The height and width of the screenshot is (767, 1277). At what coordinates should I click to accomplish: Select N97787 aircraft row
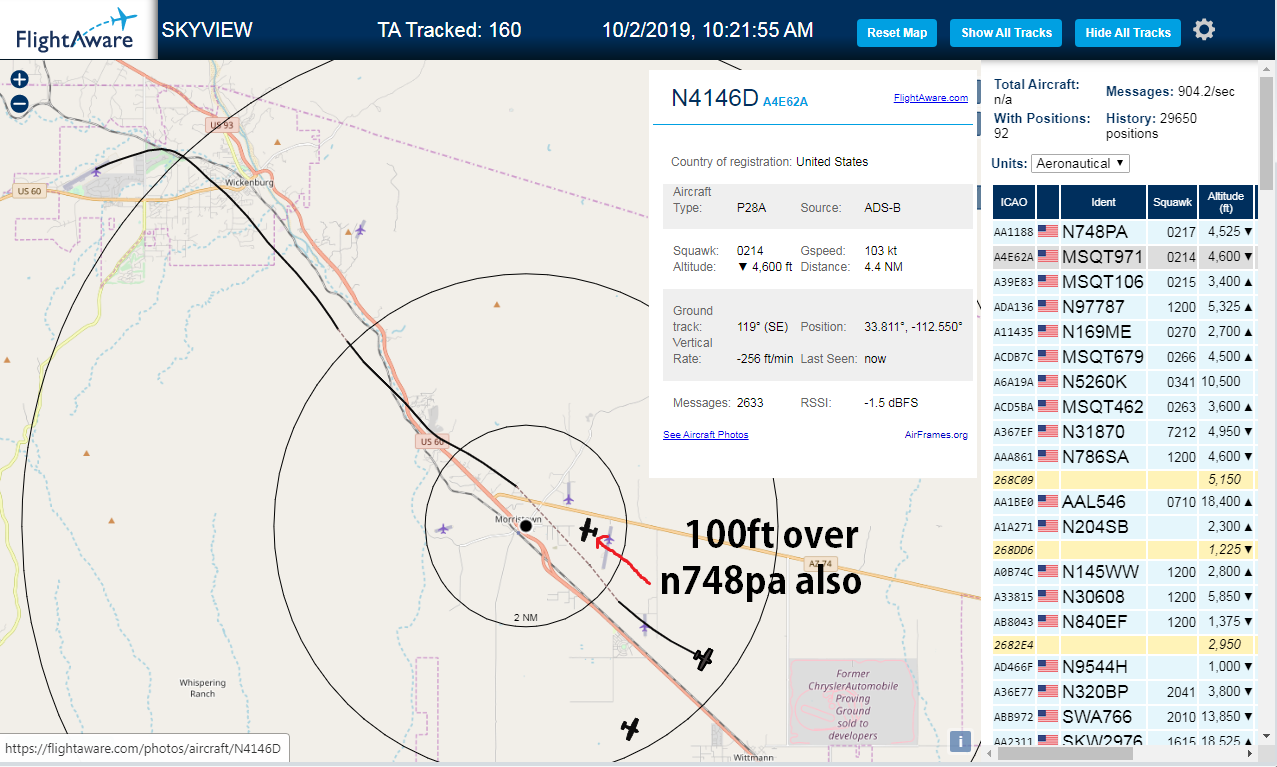tap(1124, 306)
